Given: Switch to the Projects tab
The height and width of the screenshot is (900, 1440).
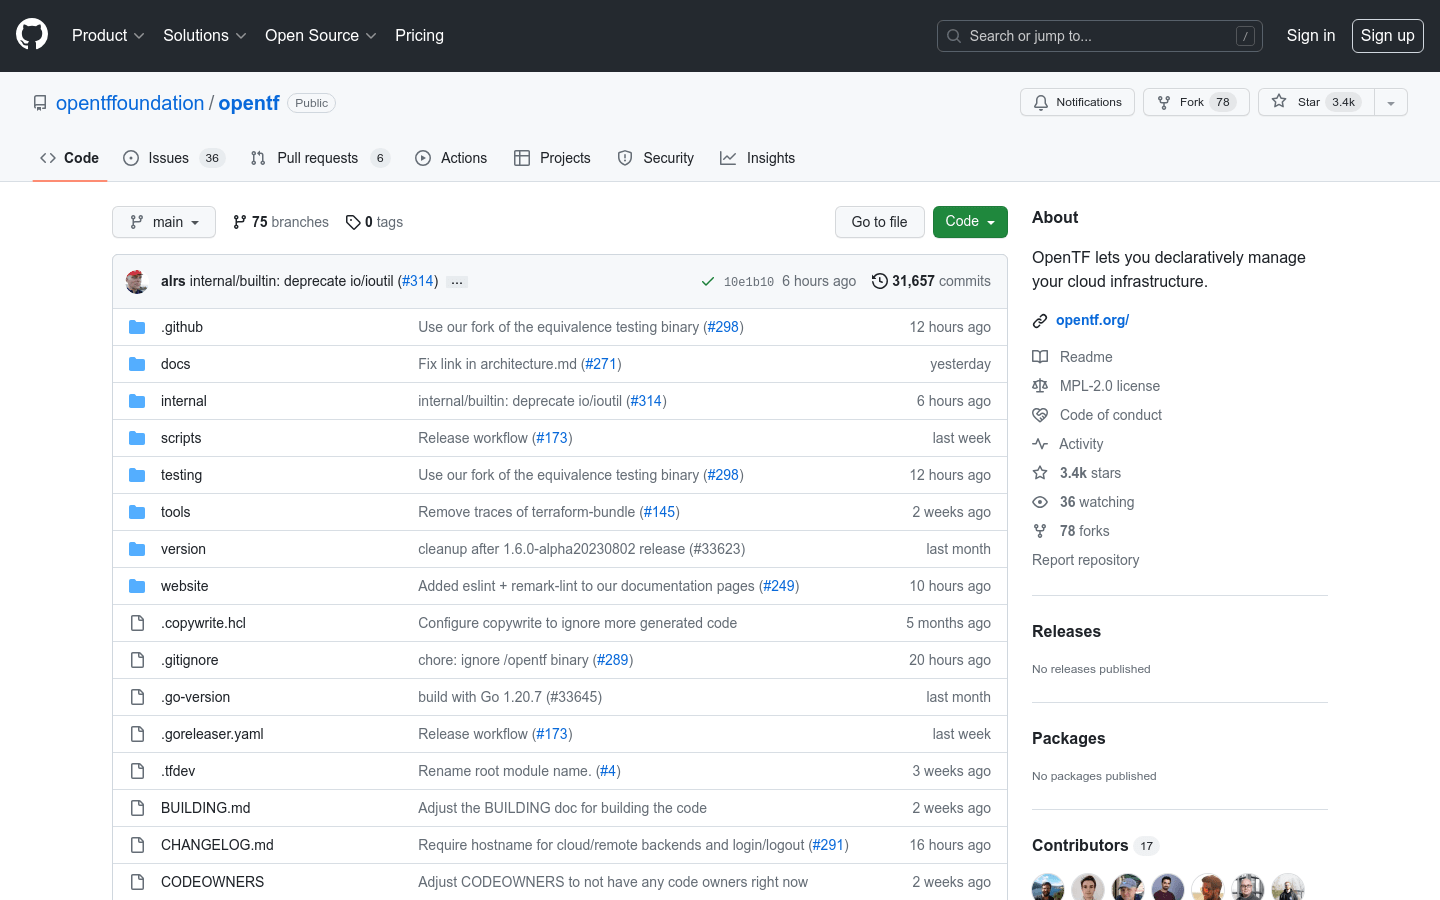Looking at the screenshot, I should pyautogui.click(x=552, y=158).
